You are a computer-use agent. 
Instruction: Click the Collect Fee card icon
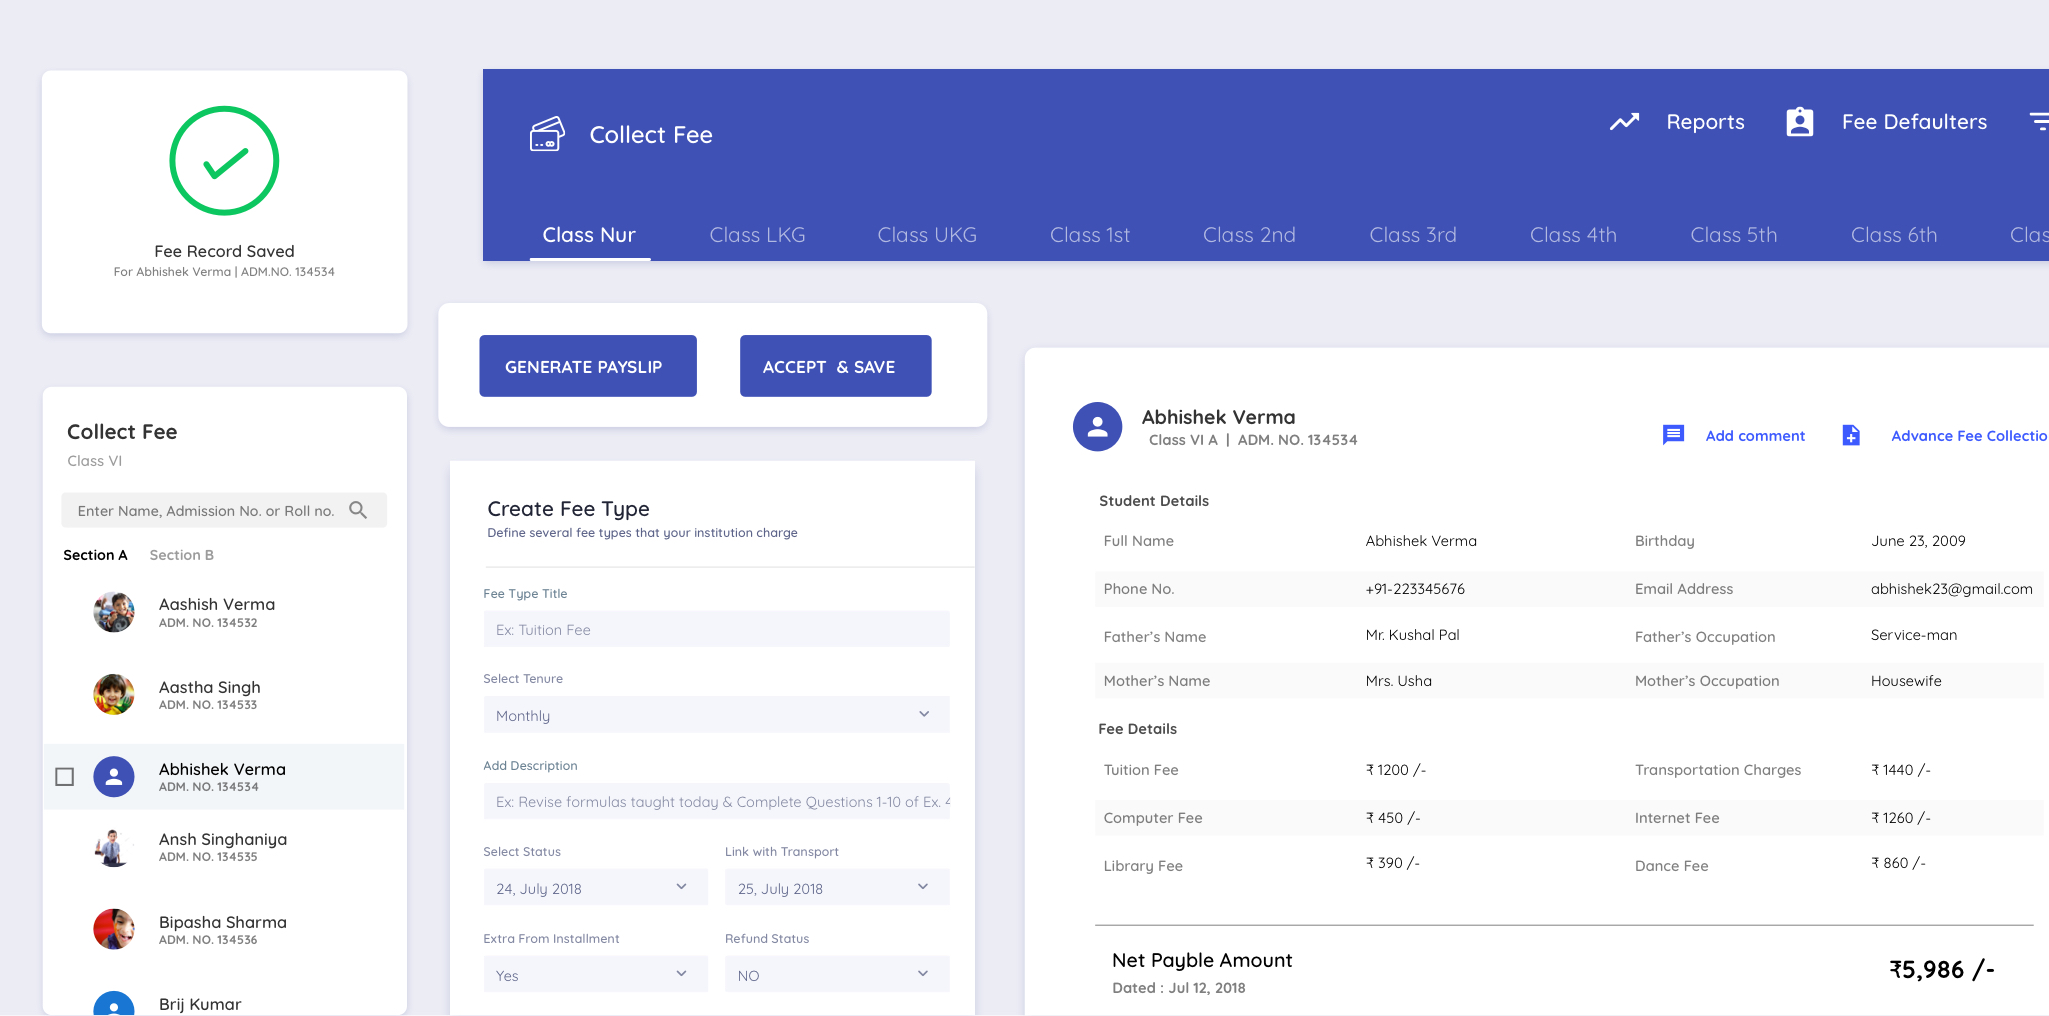pyautogui.click(x=547, y=134)
